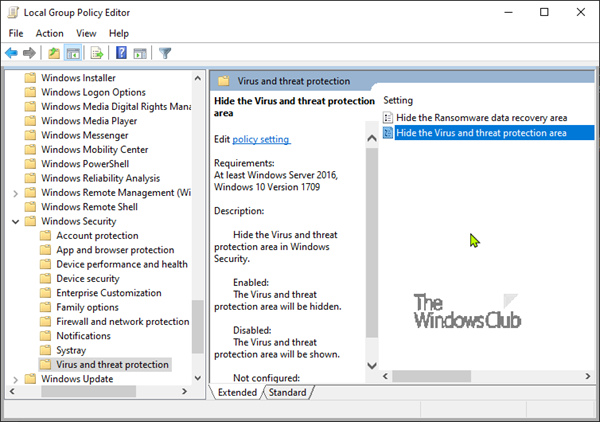Click the policy icon of the highlighted Virus setting
Screen dimensions: 600x422
click(388, 133)
